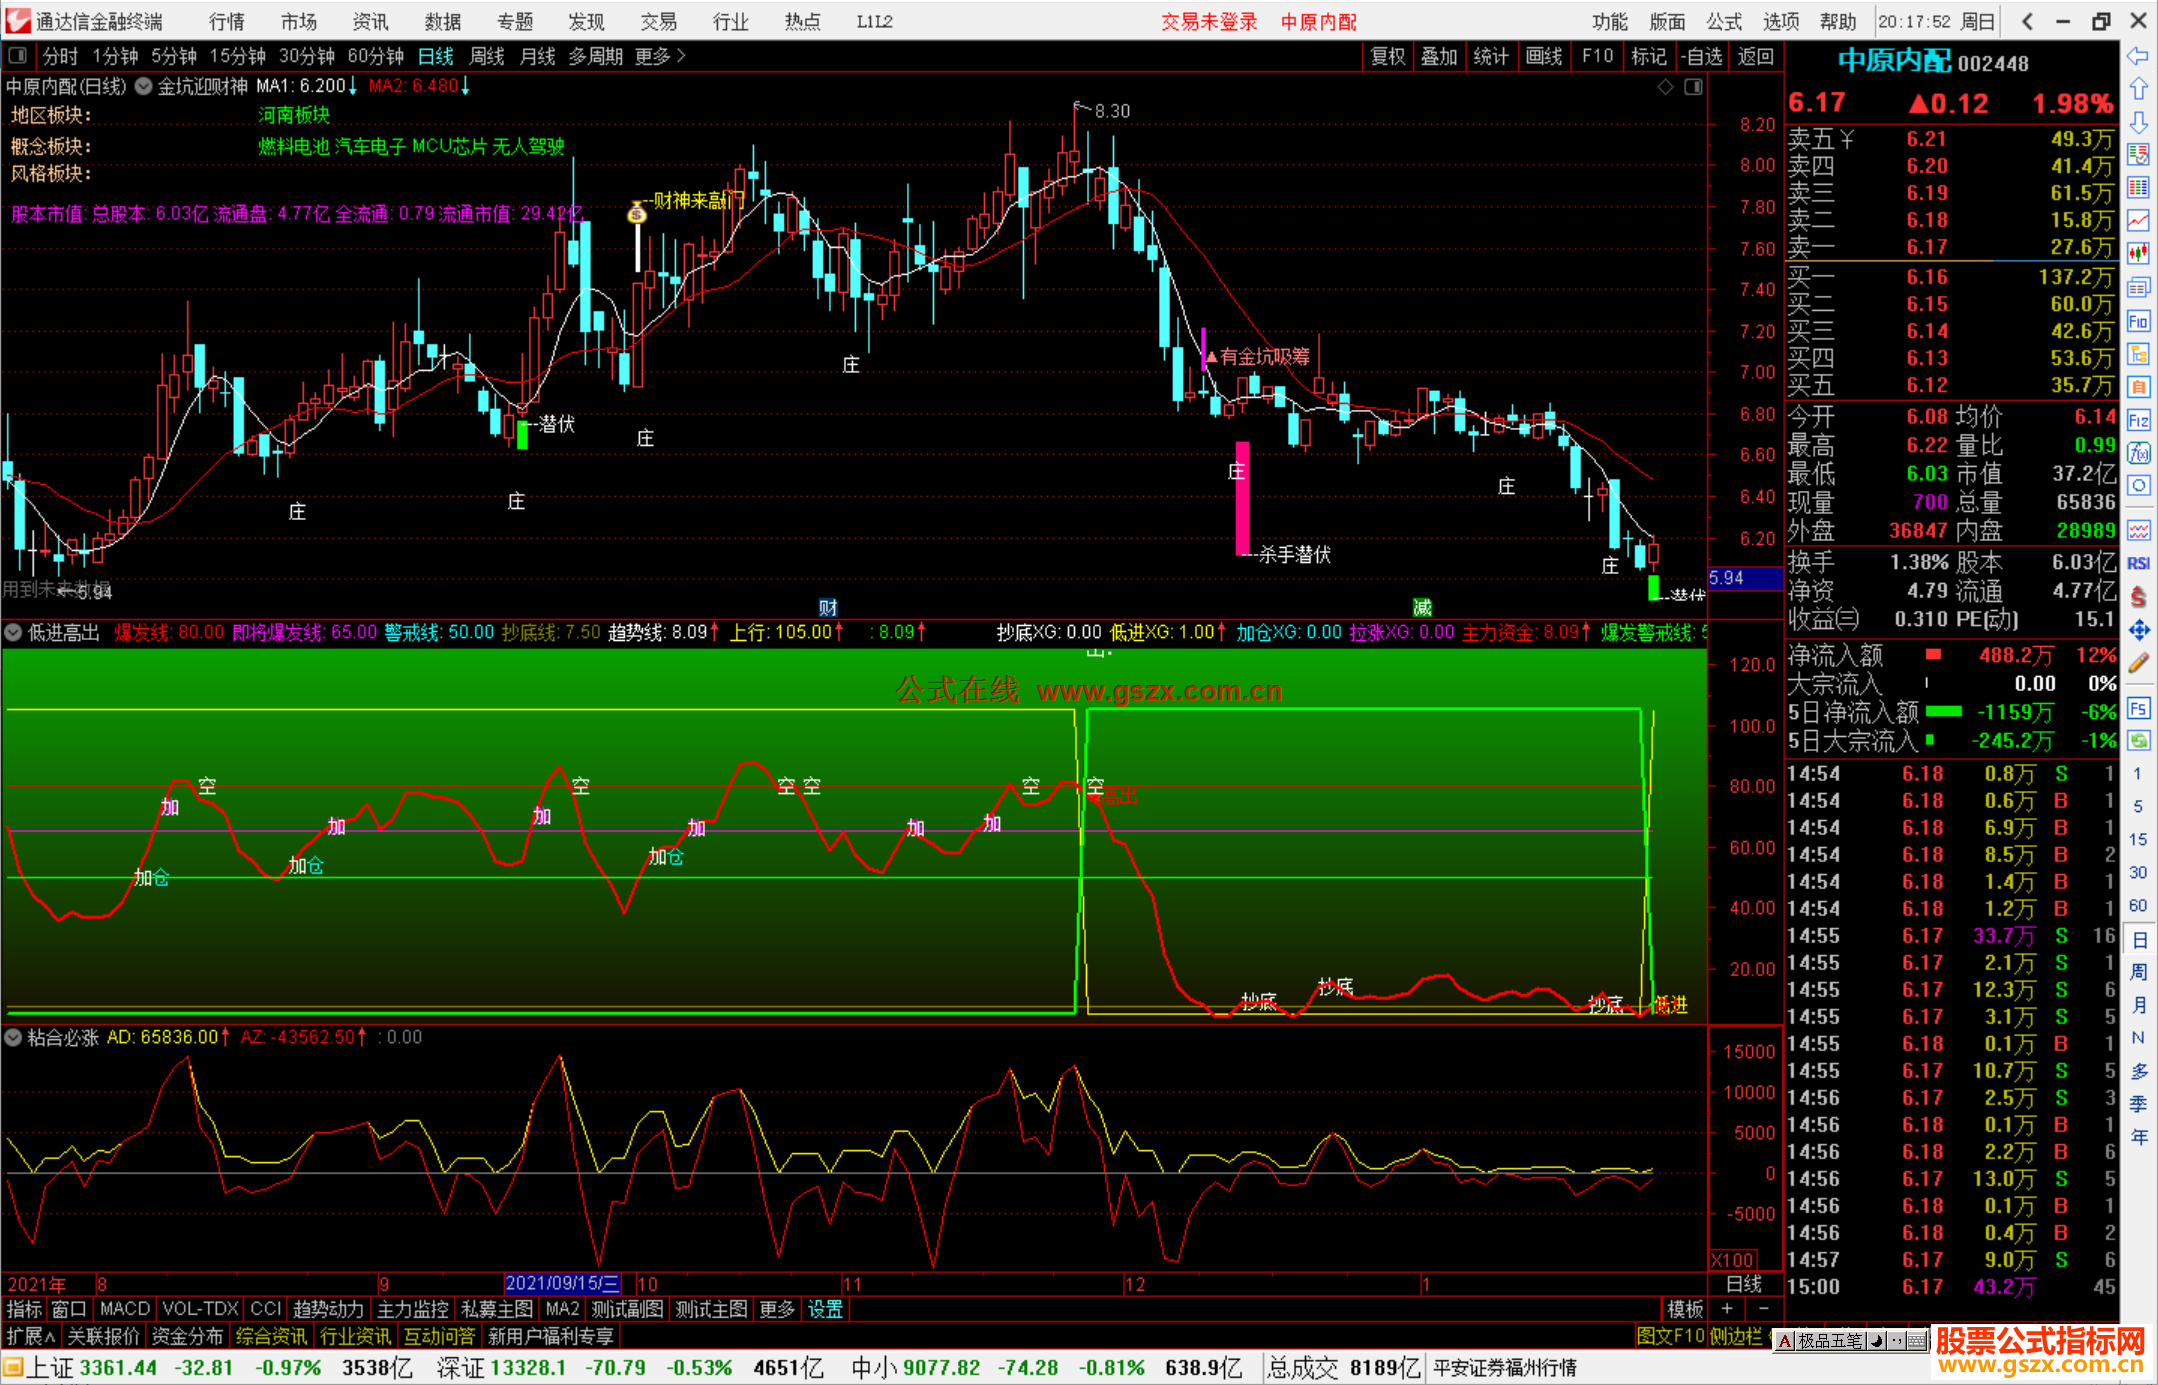Click the F10 company info sidebar icon
Image resolution: width=2158 pixels, height=1385 pixels.
(2138, 321)
